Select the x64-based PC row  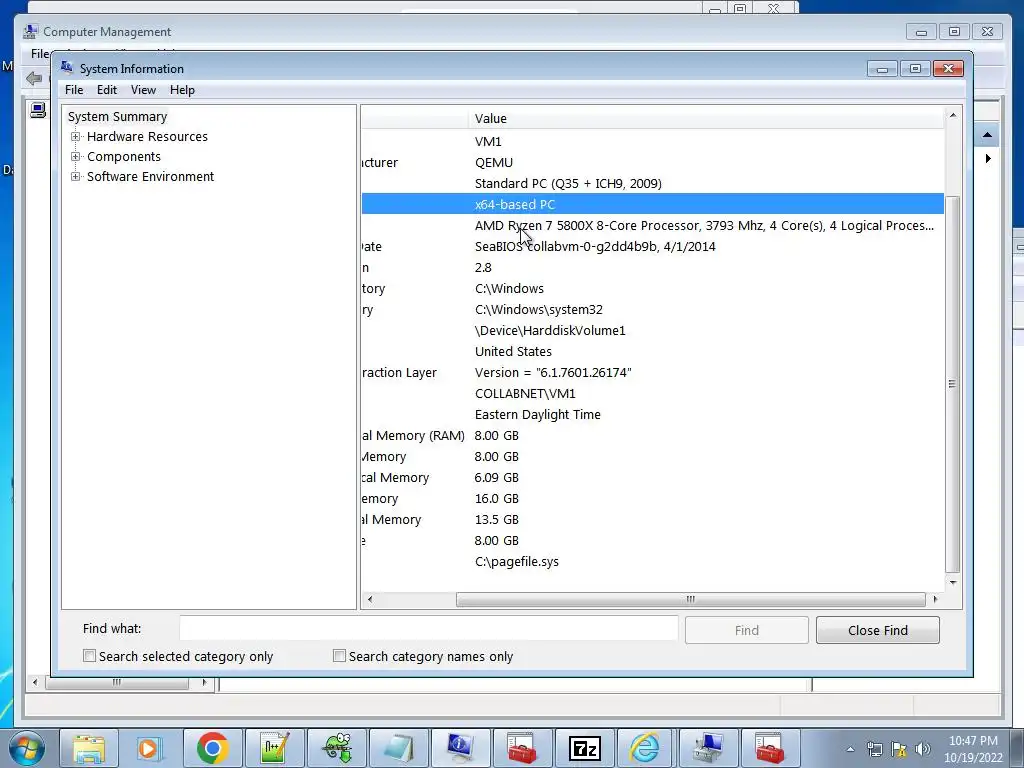pyautogui.click(x=652, y=204)
